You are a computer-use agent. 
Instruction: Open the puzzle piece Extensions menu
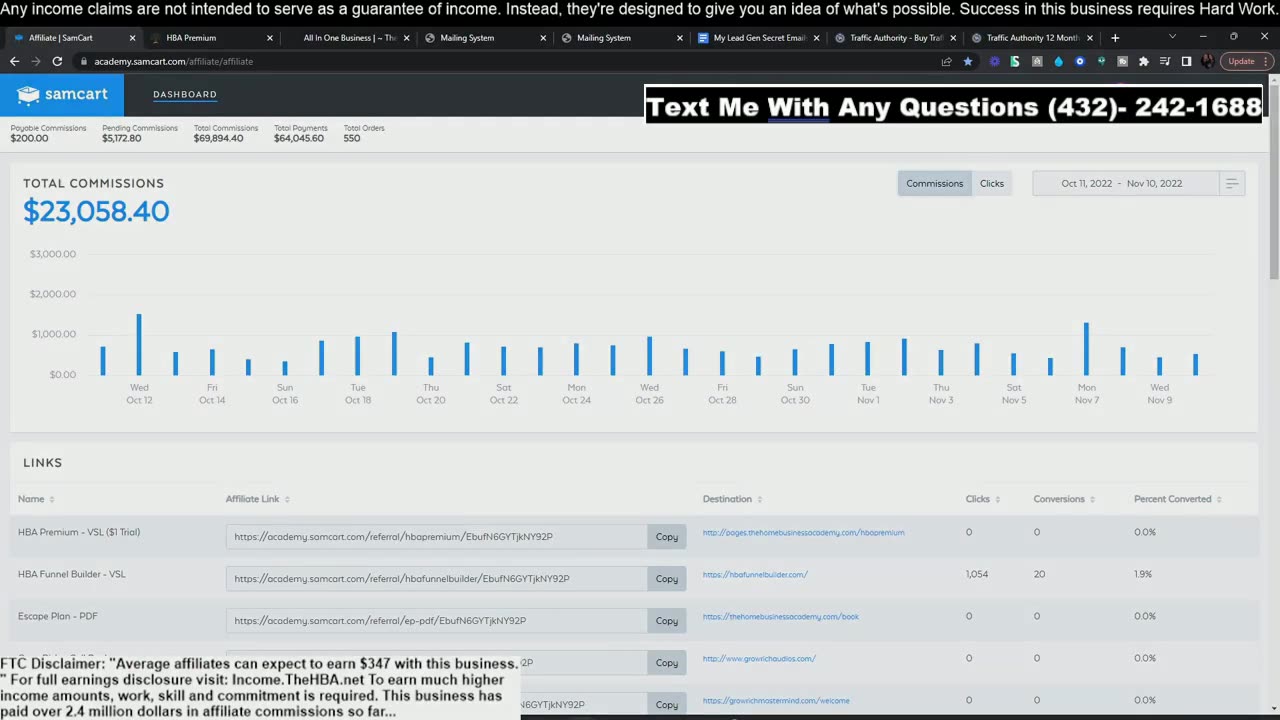tap(1144, 61)
